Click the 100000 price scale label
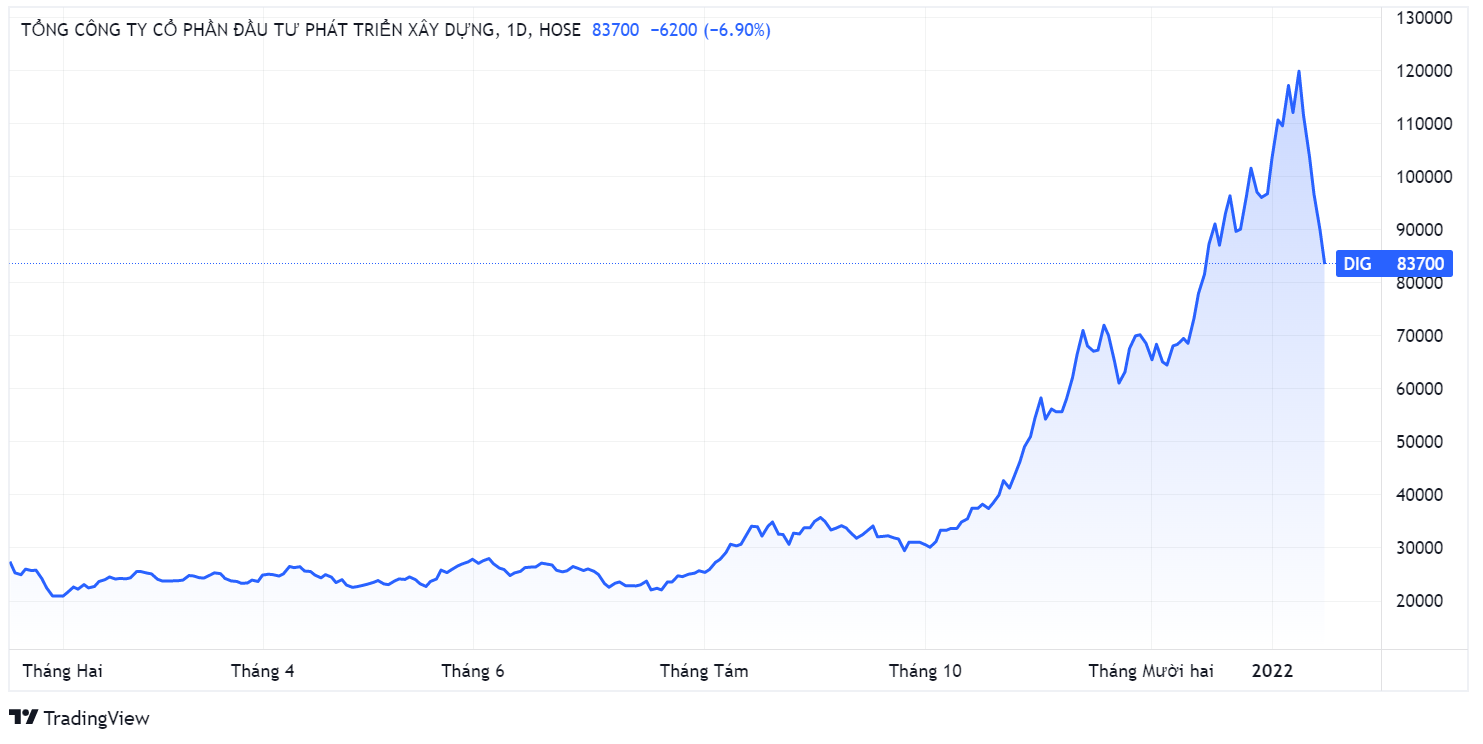This screenshot has height=744, width=1483. [1424, 177]
